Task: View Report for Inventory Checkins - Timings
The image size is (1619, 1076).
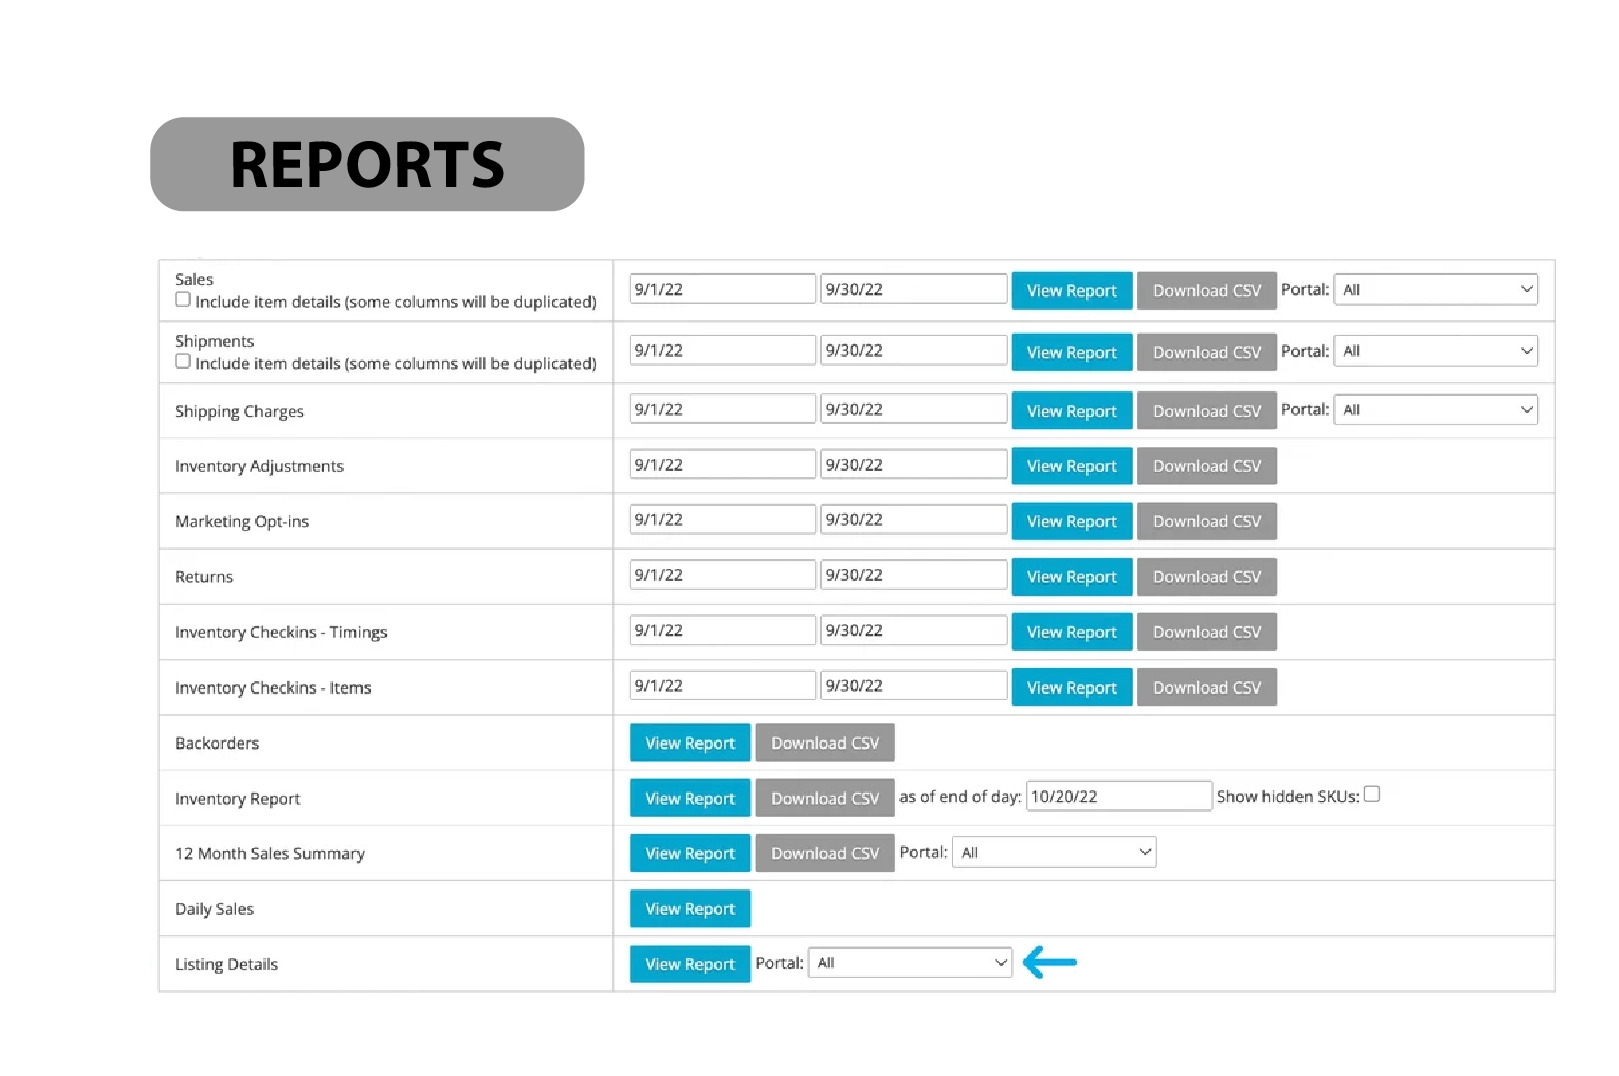Action: (1072, 632)
